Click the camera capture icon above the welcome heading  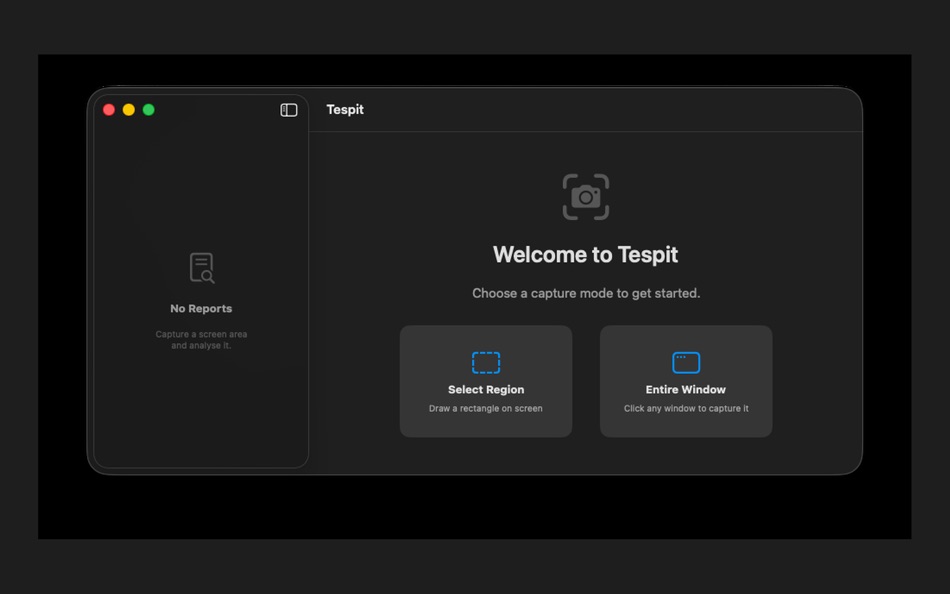point(585,195)
